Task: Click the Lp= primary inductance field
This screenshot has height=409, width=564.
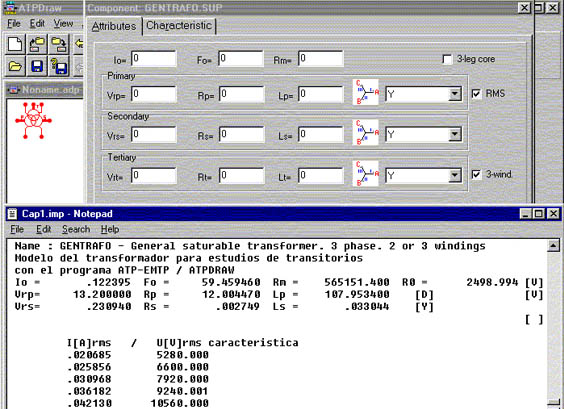Action: pyautogui.click(x=321, y=94)
